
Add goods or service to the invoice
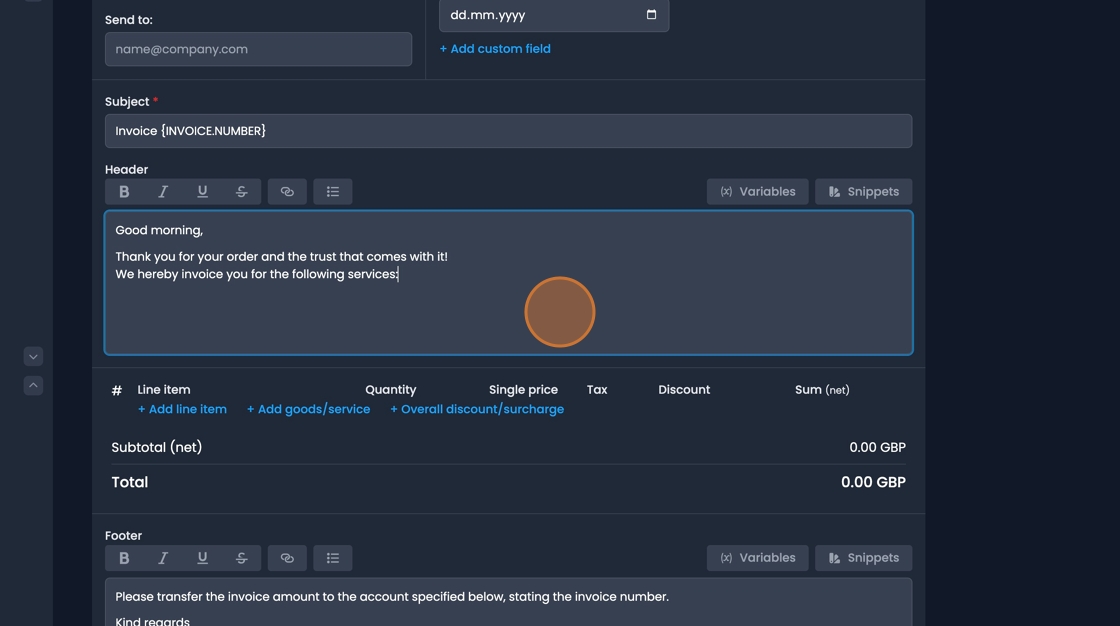tap(308, 408)
